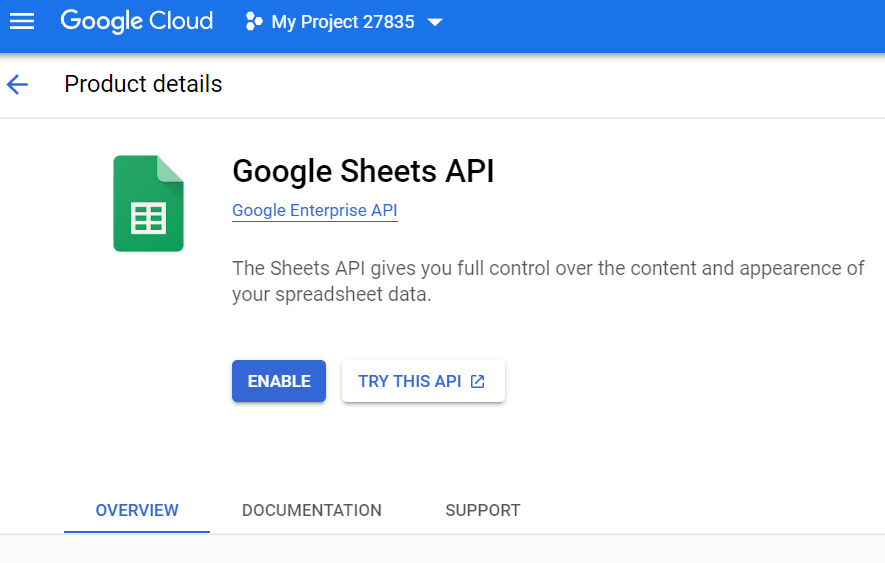Select the My Project 27835 project name
This screenshot has height=563, width=885.
(x=342, y=22)
